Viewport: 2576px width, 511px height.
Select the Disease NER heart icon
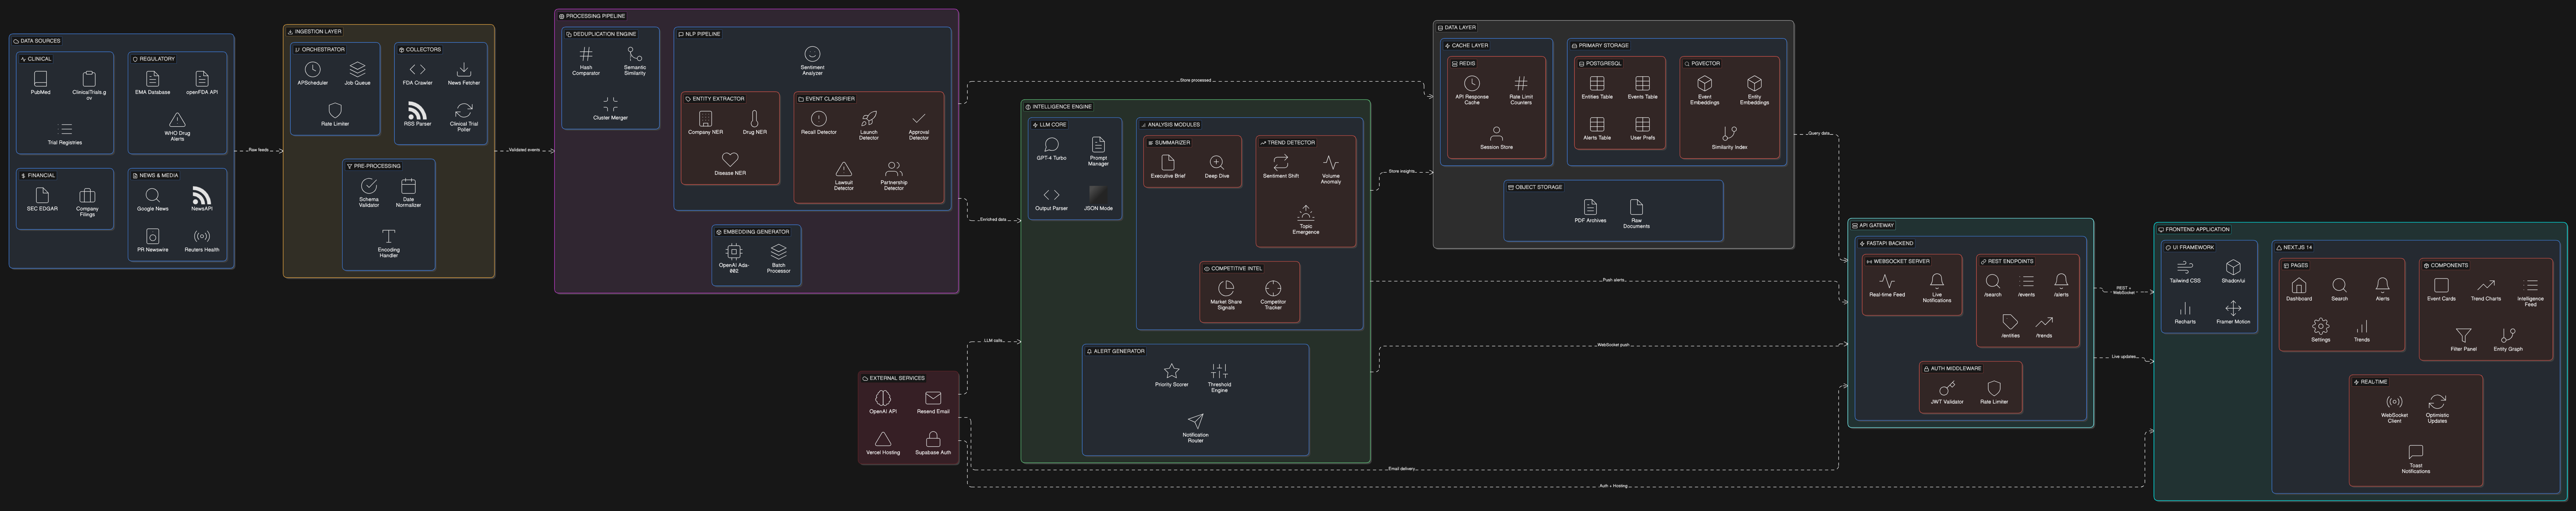(730, 159)
